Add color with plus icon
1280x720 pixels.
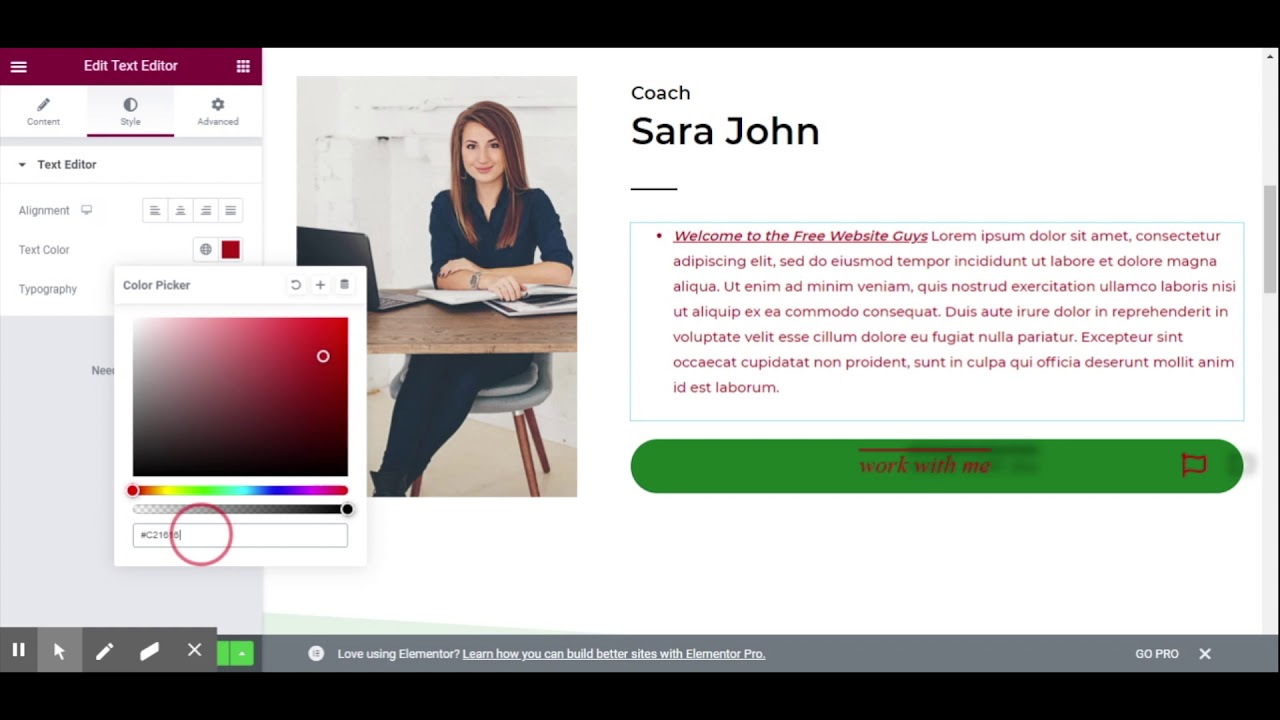click(320, 285)
